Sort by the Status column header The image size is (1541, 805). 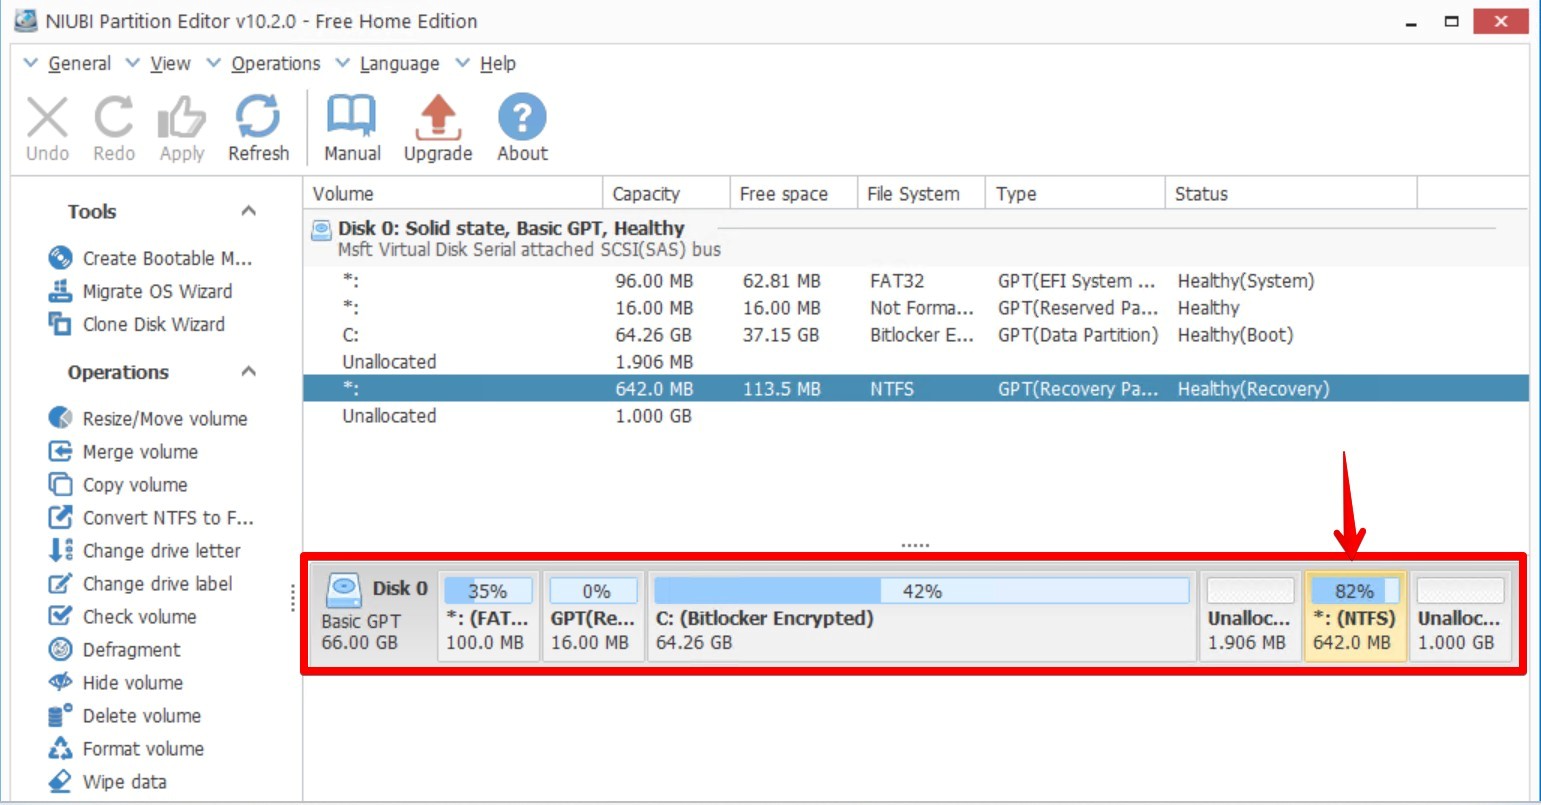coord(1292,194)
